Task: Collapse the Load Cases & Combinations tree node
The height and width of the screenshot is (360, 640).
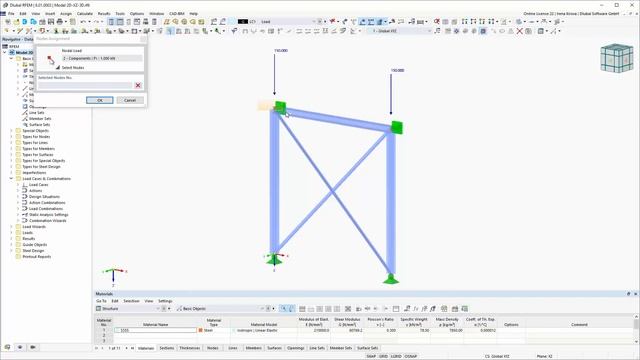Action: (11, 179)
